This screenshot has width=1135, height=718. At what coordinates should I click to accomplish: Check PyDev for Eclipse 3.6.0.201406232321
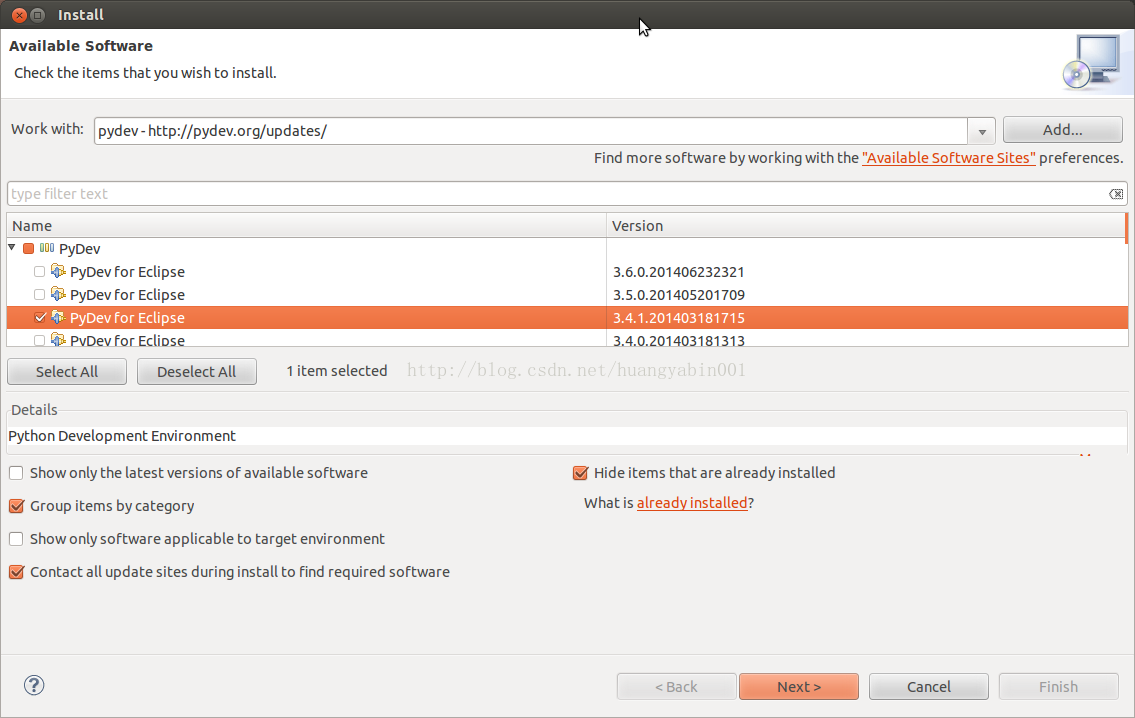click(x=39, y=271)
